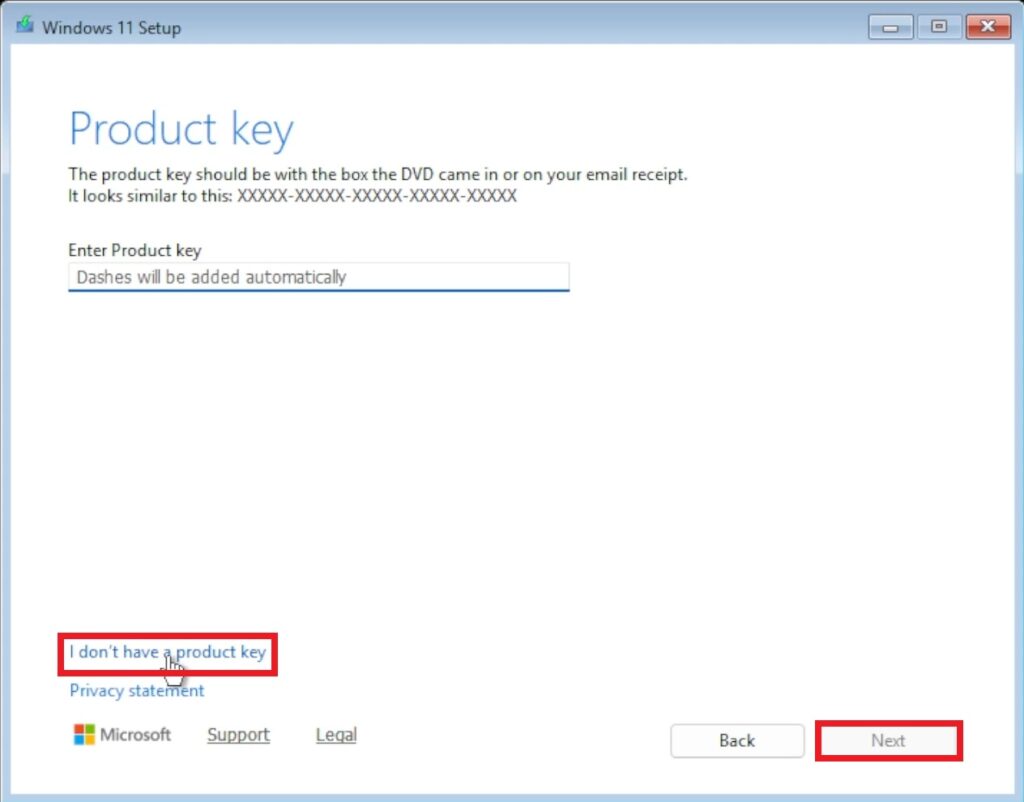Minimize the Windows 11 Setup window
1024x802 pixels.
(891, 27)
